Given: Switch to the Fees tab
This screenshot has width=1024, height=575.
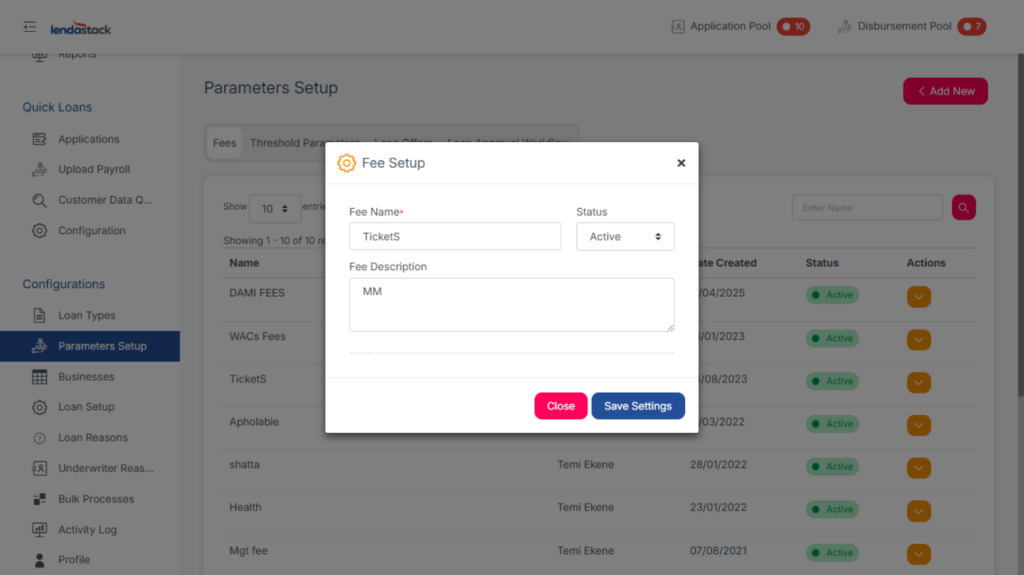Looking at the screenshot, I should 225,143.
